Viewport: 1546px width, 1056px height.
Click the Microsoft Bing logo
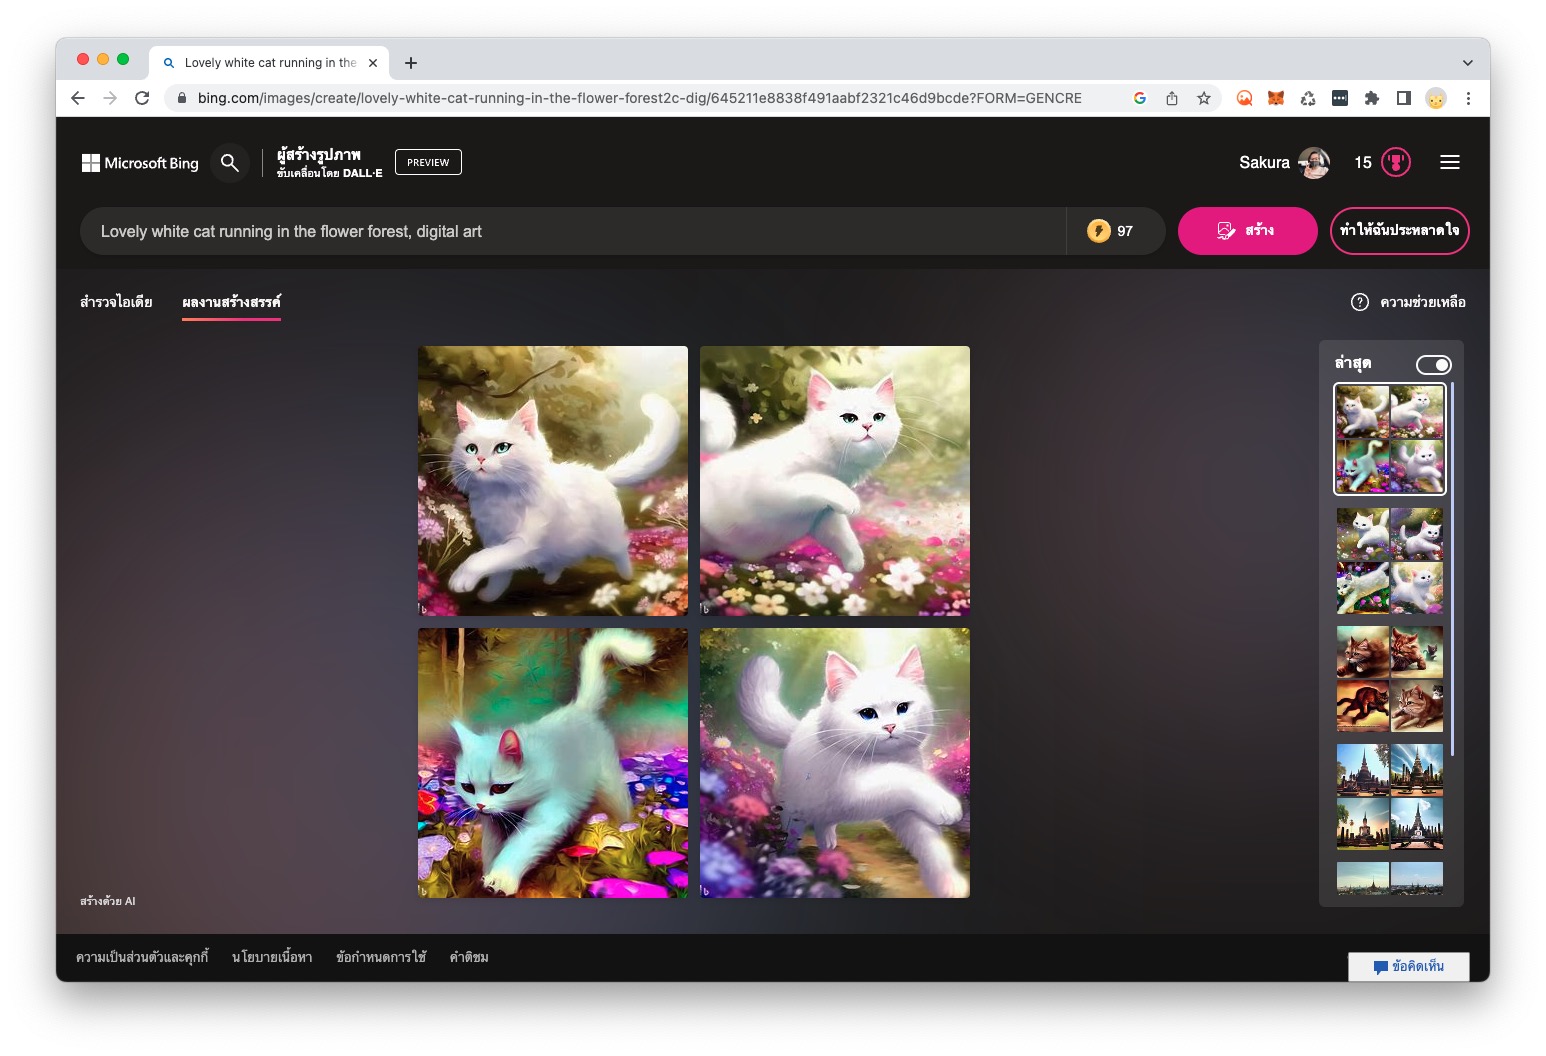tap(140, 163)
